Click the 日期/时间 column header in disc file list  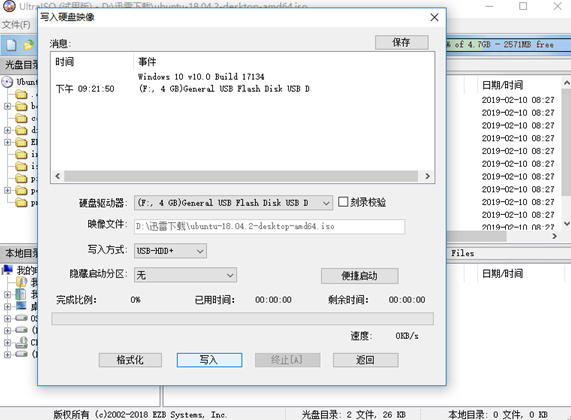click(503, 85)
